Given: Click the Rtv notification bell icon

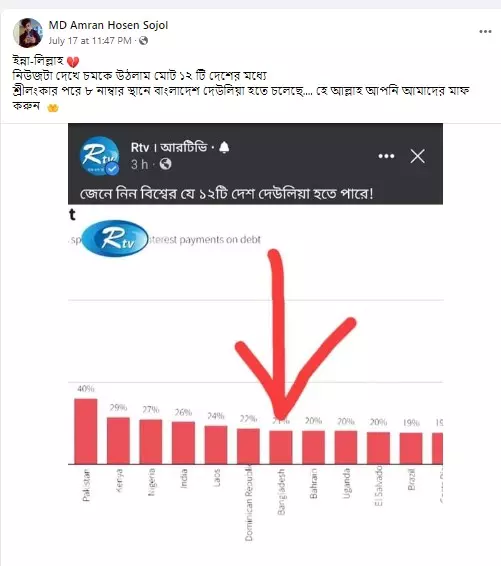Looking at the screenshot, I should [224, 147].
